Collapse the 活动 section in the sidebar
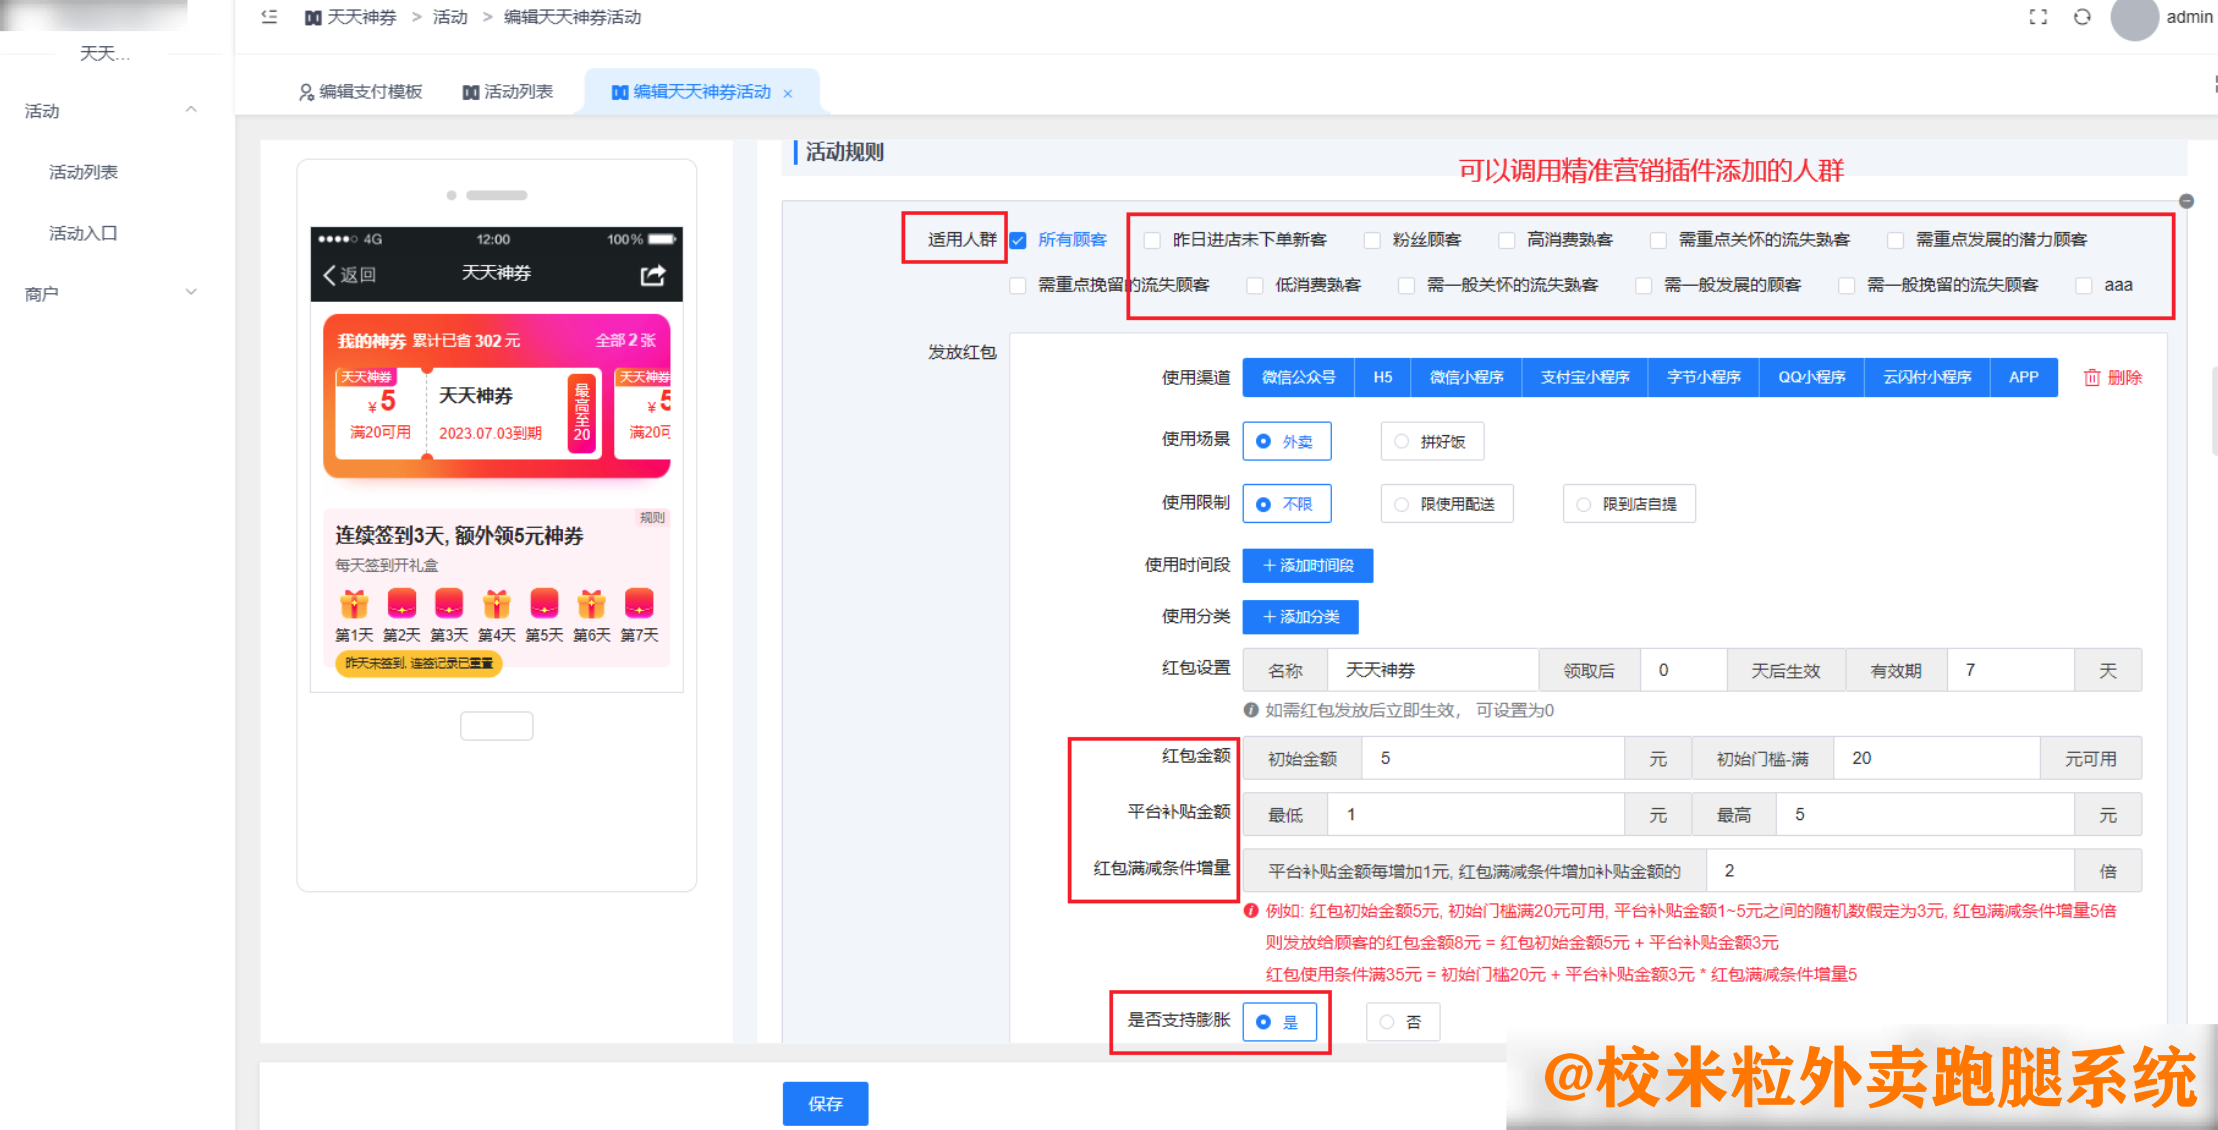The width and height of the screenshot is (2218, 1130). (x=190, y=110)
